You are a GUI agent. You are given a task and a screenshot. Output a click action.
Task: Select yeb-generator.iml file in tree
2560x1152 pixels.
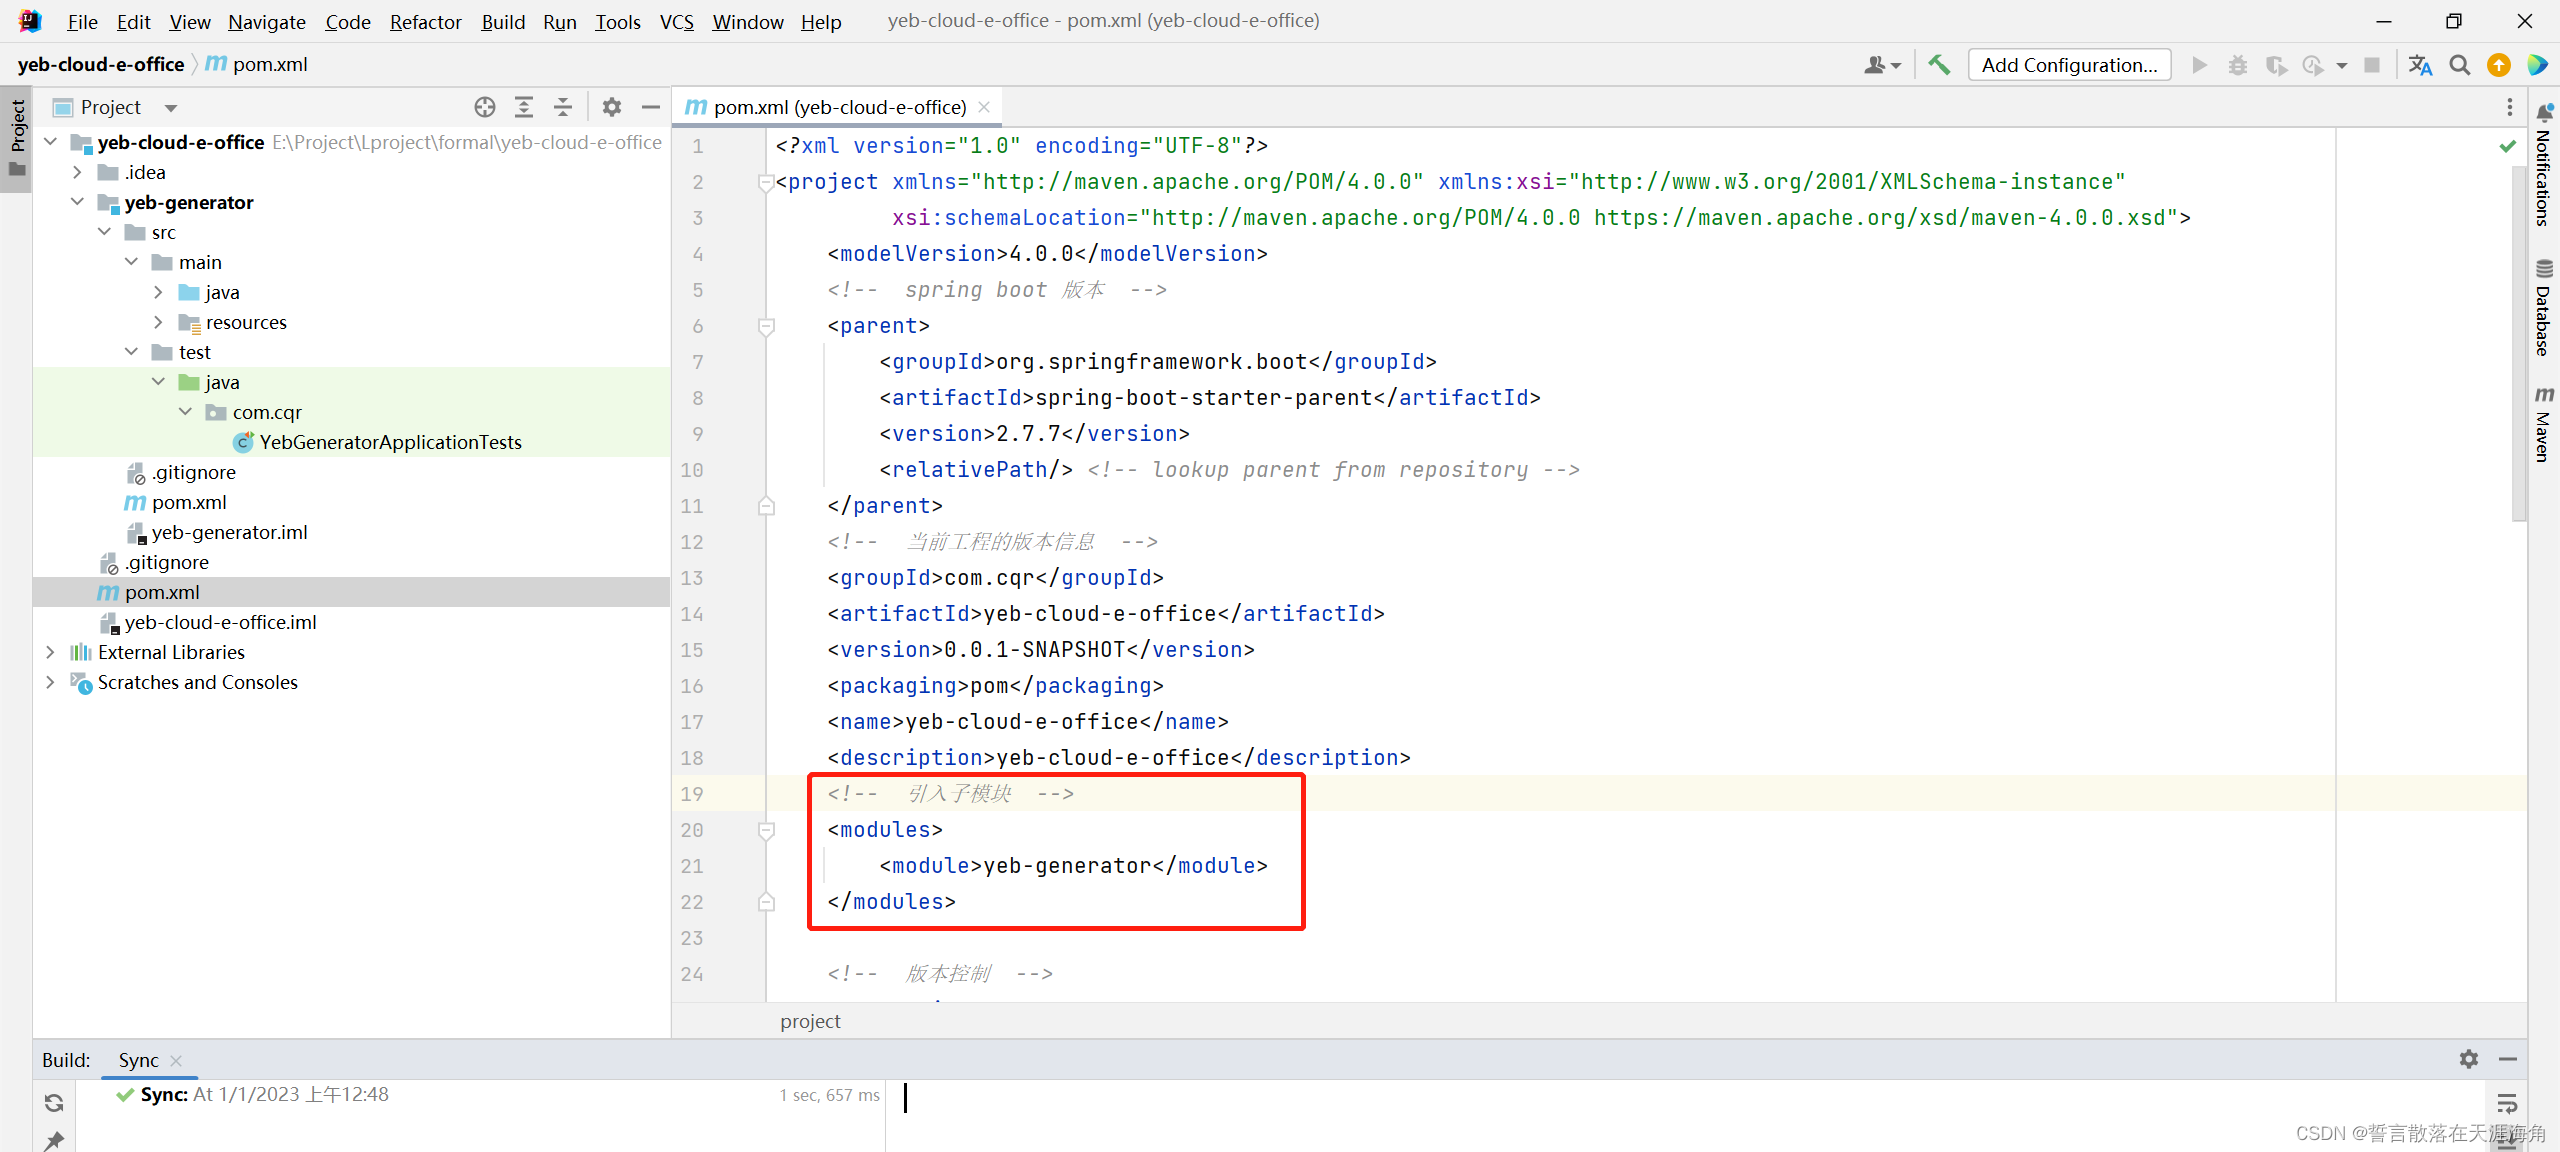point(229,532)
